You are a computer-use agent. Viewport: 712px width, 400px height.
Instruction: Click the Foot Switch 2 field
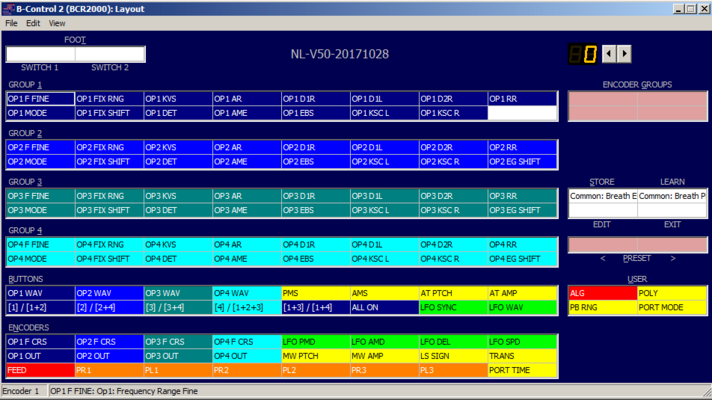click(110, 54)
